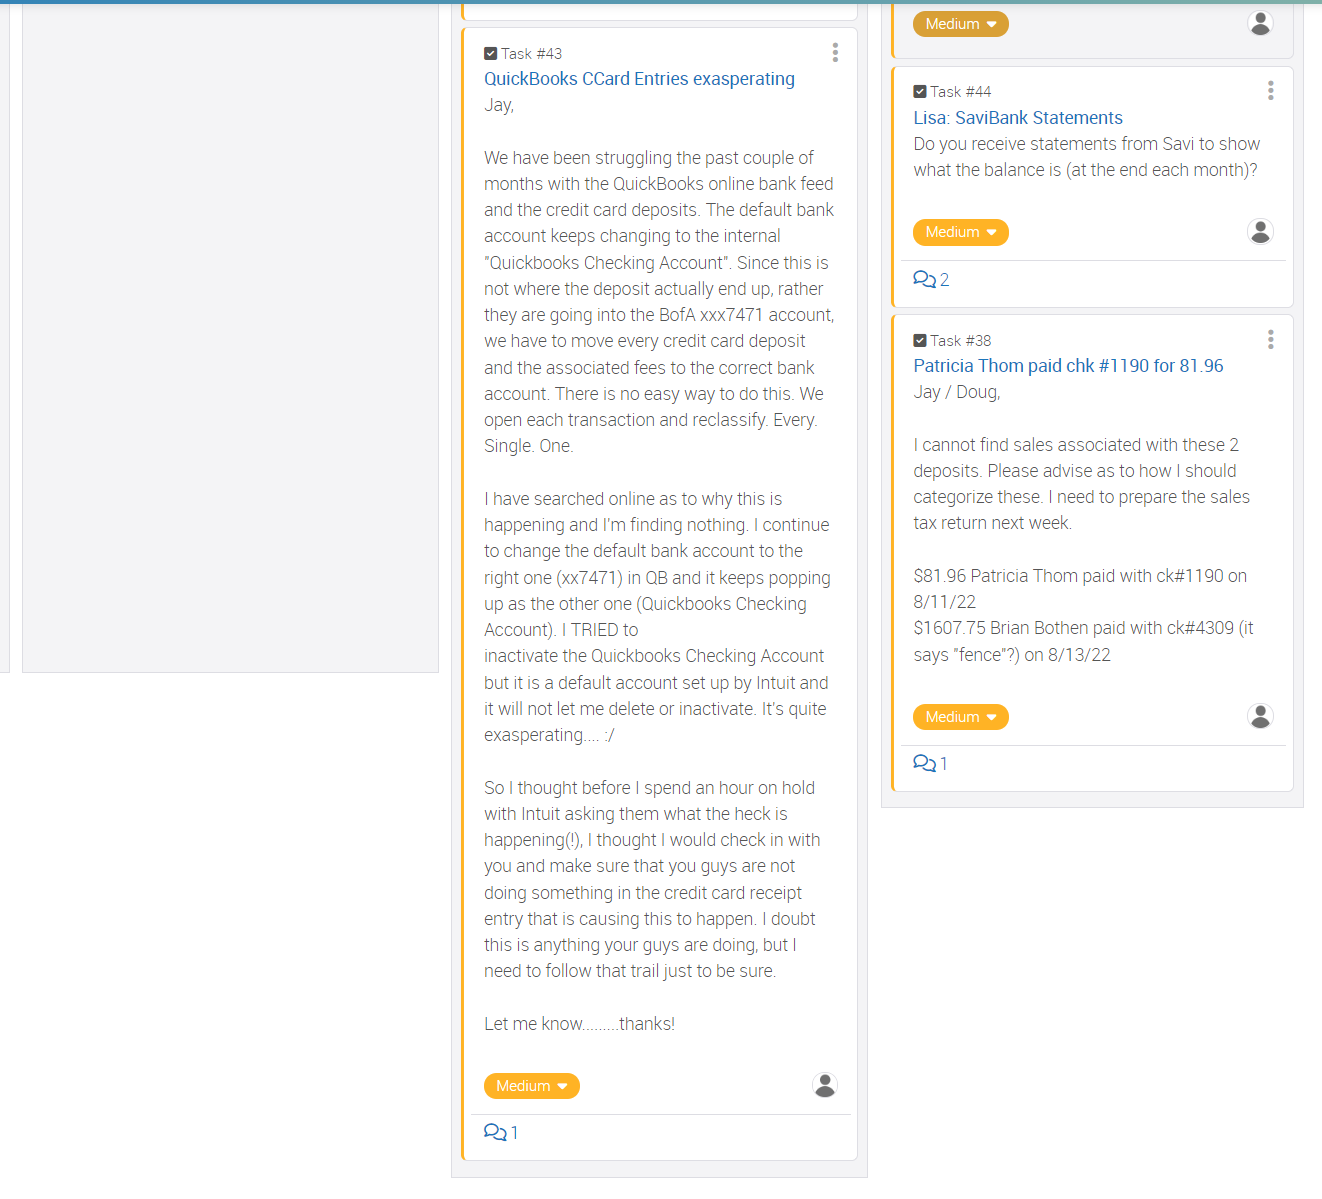Click the comment count 2 on Task #44

tap(942, 279)
